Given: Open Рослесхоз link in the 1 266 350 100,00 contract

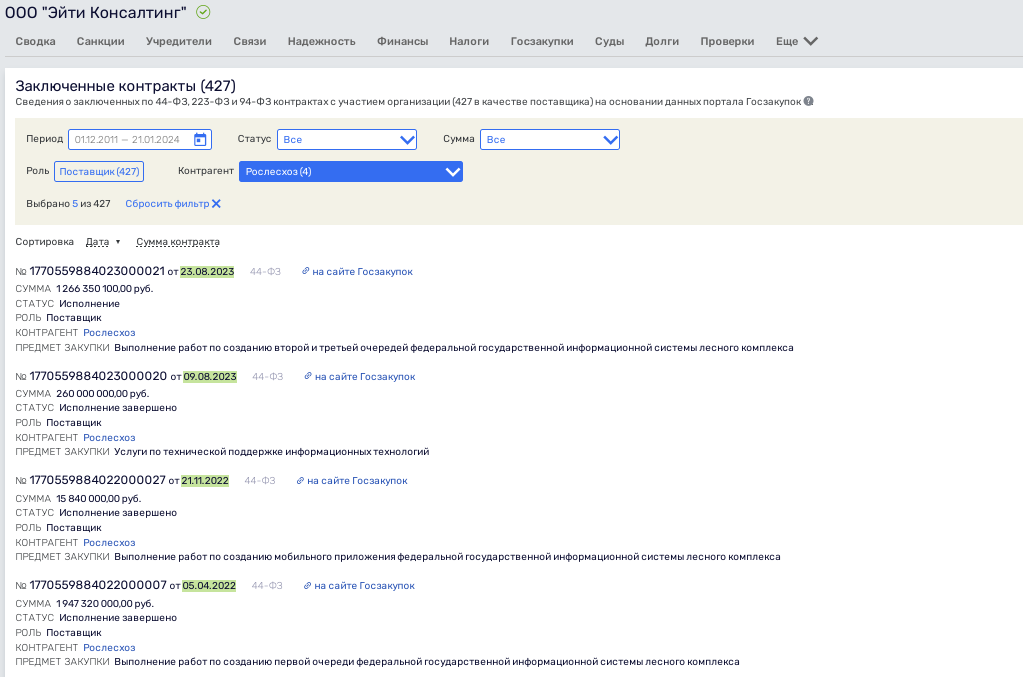Looking at the screenshot, I should click(109, 333).
